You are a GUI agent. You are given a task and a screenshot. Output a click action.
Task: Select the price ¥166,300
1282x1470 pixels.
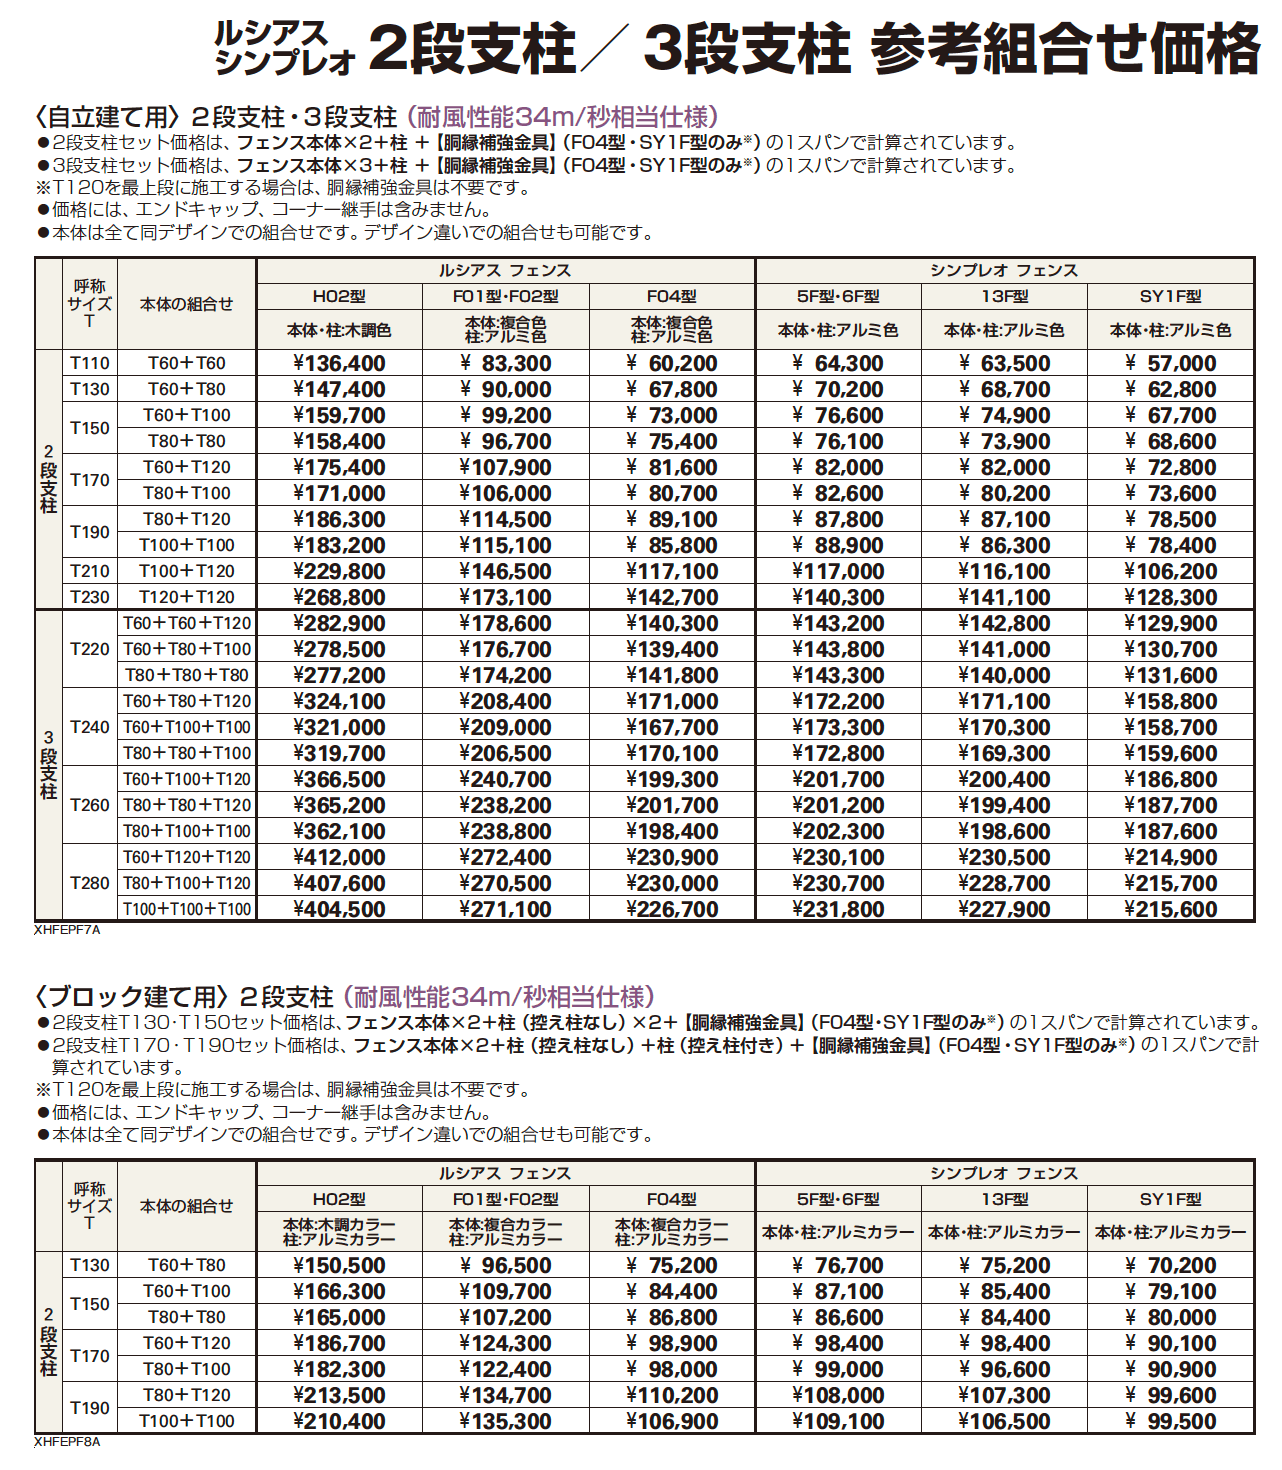339,1291
